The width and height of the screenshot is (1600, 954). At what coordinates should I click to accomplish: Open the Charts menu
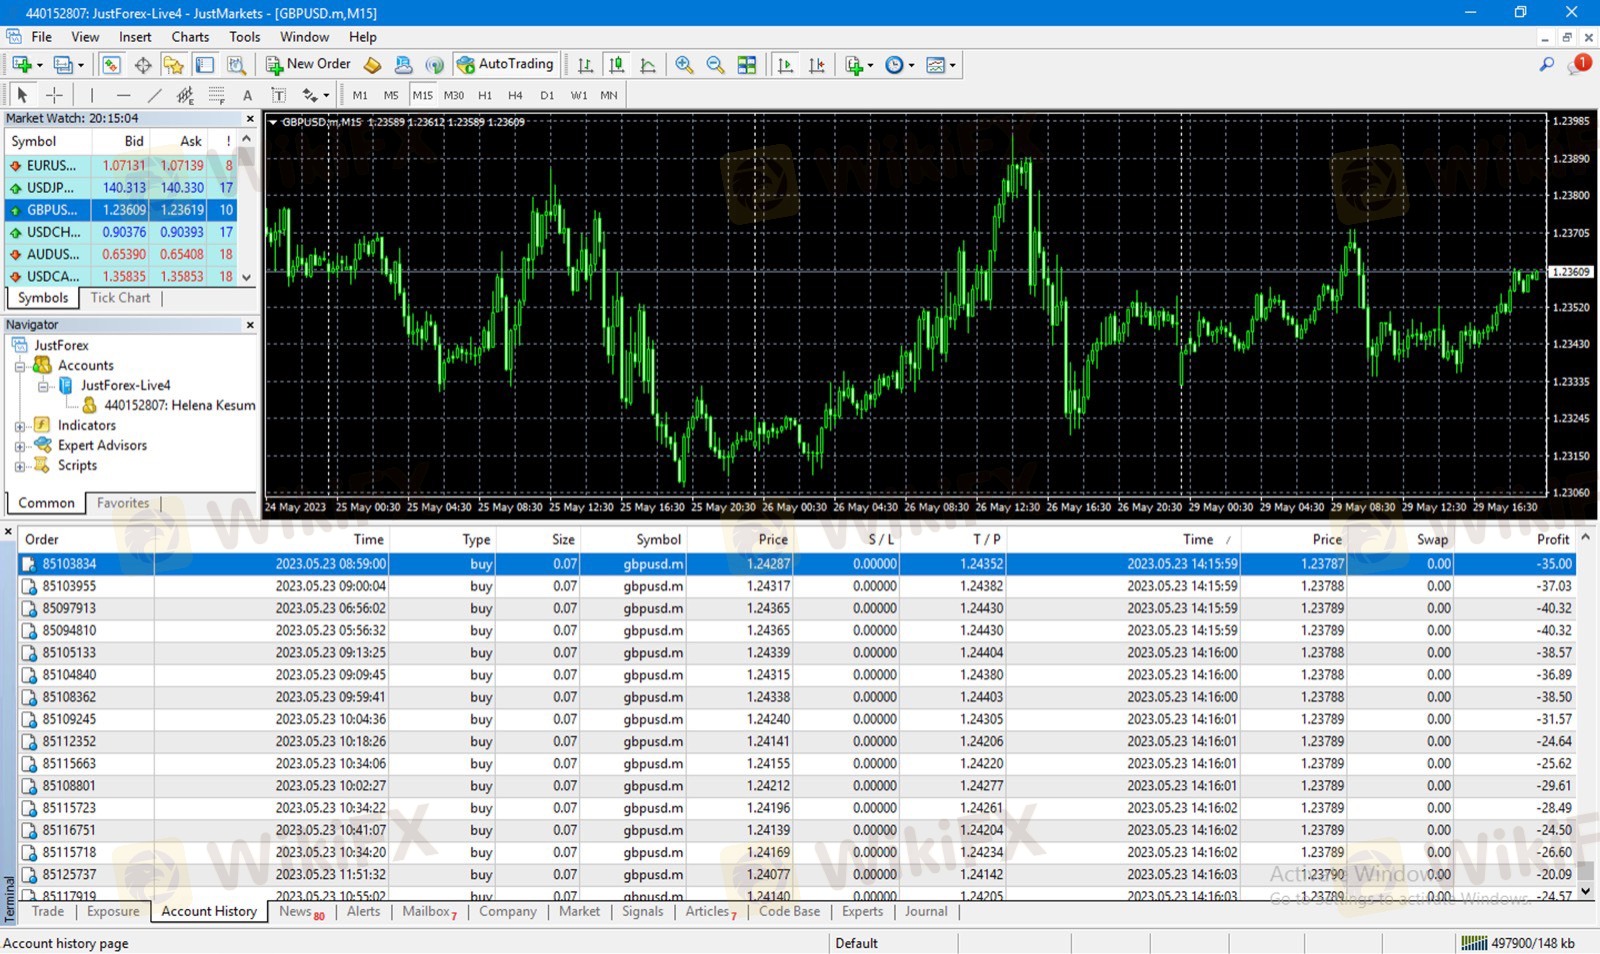190,37
